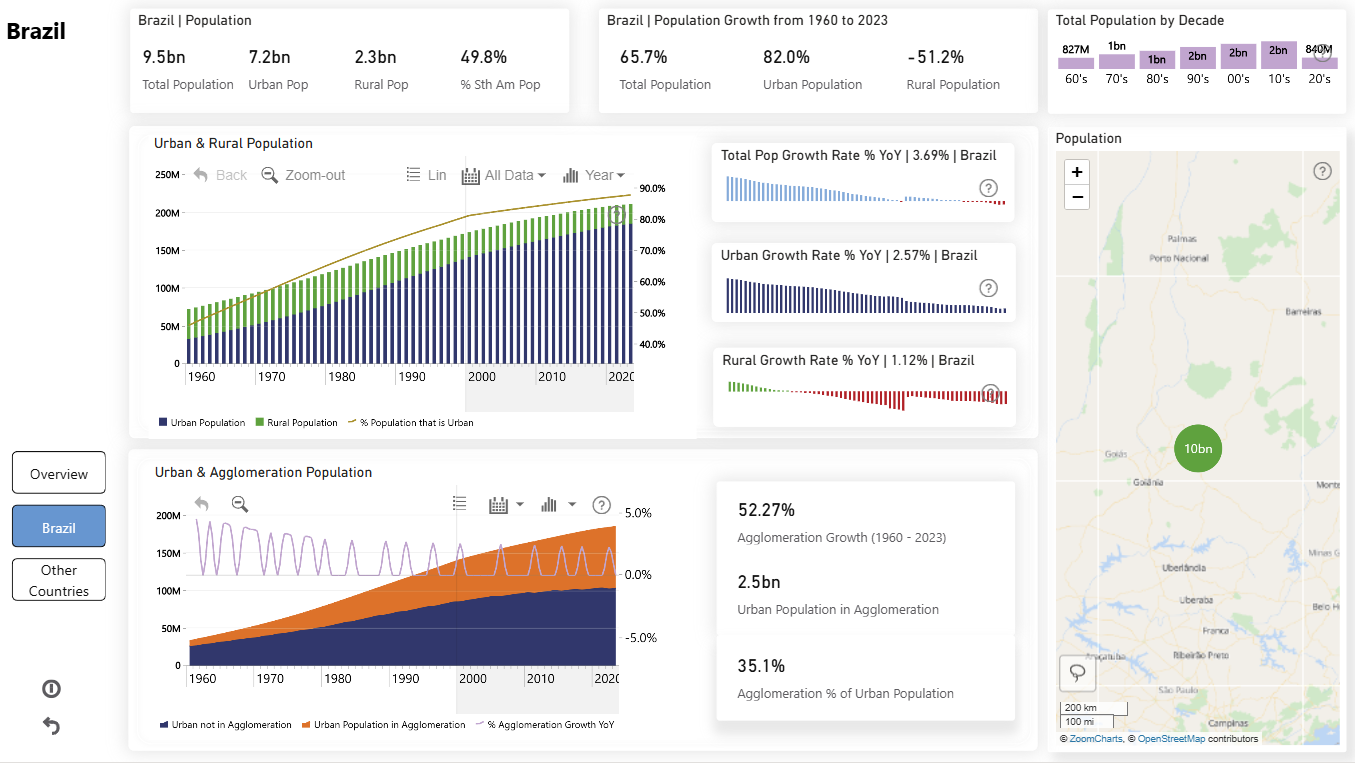Image resolution: width=1355 pixels, height=763 pixels.
Task: Activate the lasso selection tool on map
Action: (x=1077, y=673)
